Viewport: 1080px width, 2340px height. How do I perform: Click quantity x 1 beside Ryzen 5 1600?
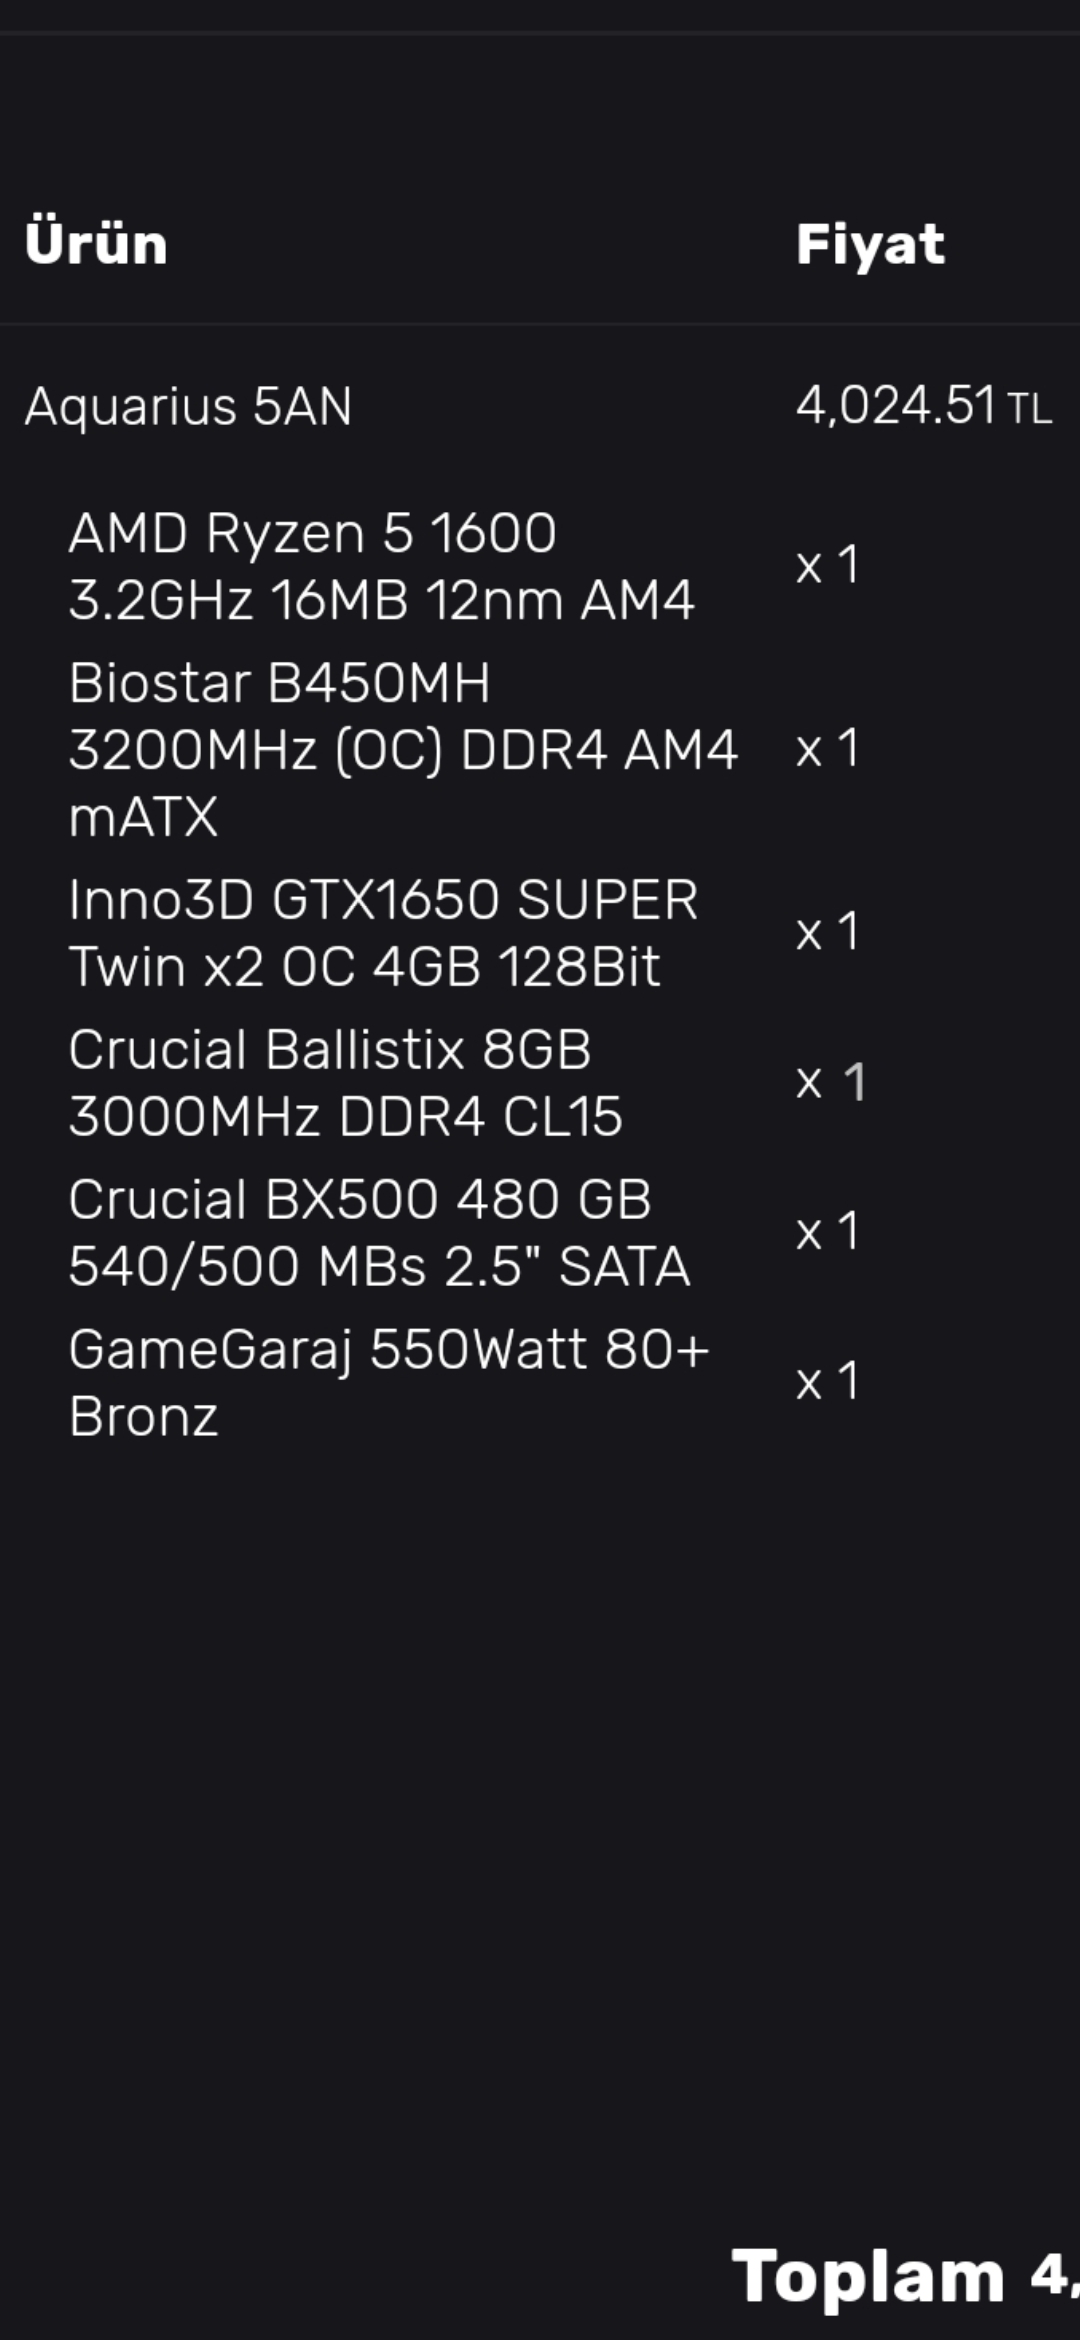pos(827,566)
